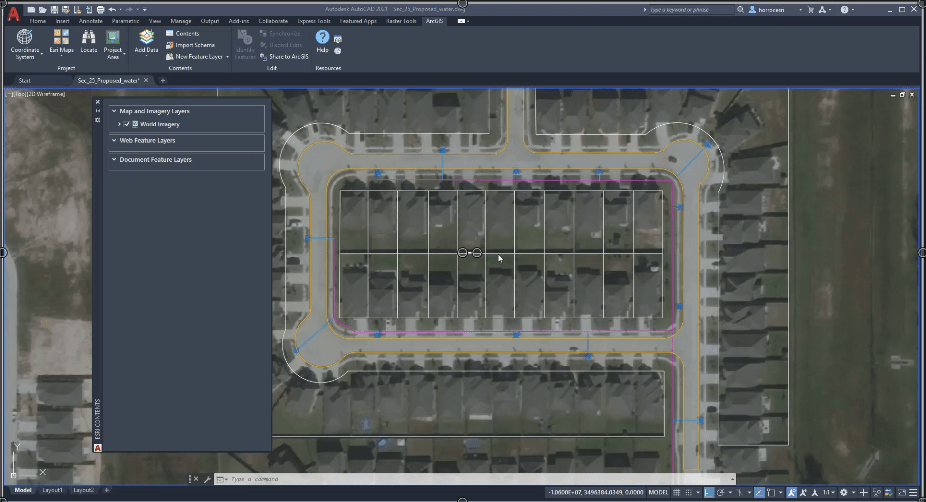Collapse the Map and Imagery Layers section
The width and height of the screenshot is (926, 502).
tap(114, 111)
